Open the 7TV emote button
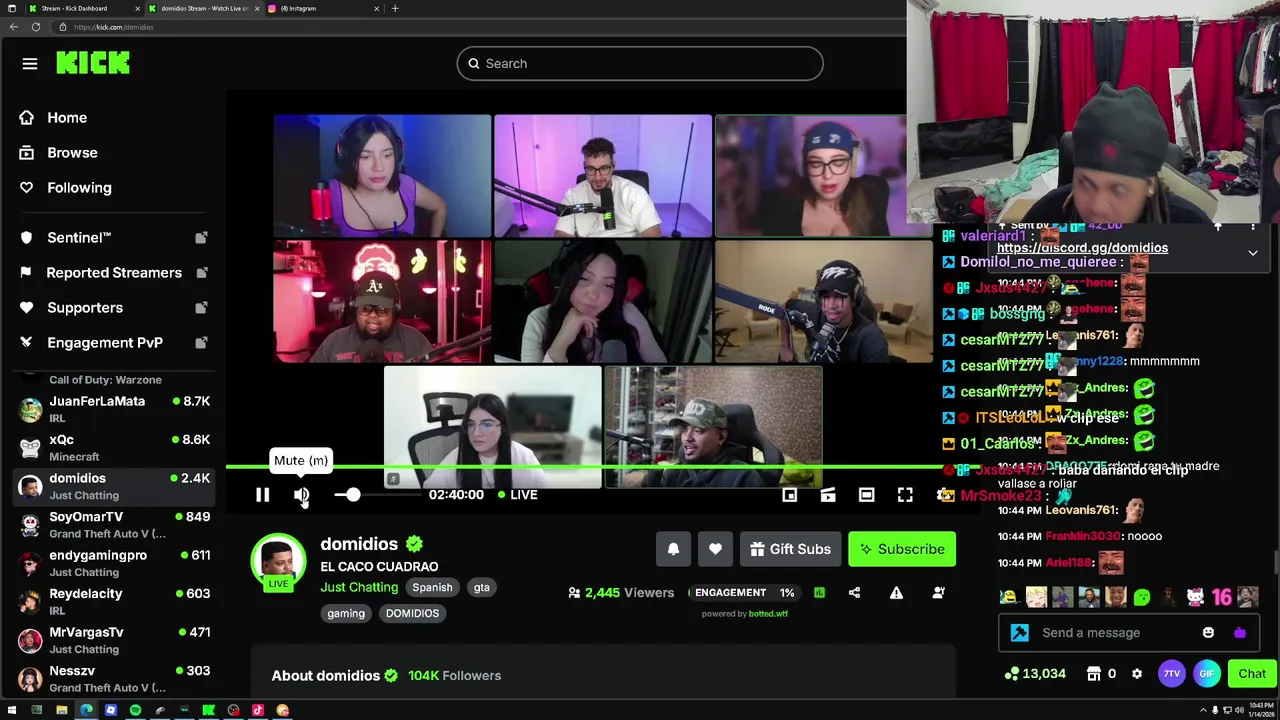Image resolution: width=1280 pixels, height=720 pixels. (1171, 674)
